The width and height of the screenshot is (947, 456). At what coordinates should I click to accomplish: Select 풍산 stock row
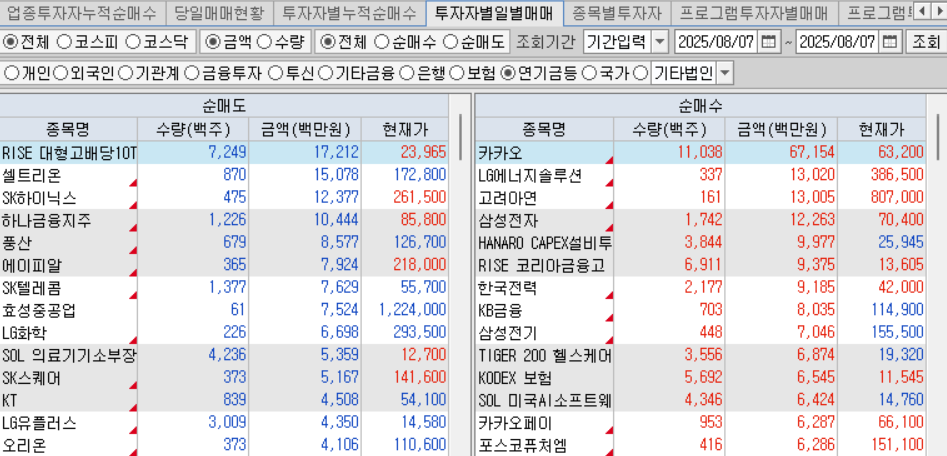(x=224, y=243)
